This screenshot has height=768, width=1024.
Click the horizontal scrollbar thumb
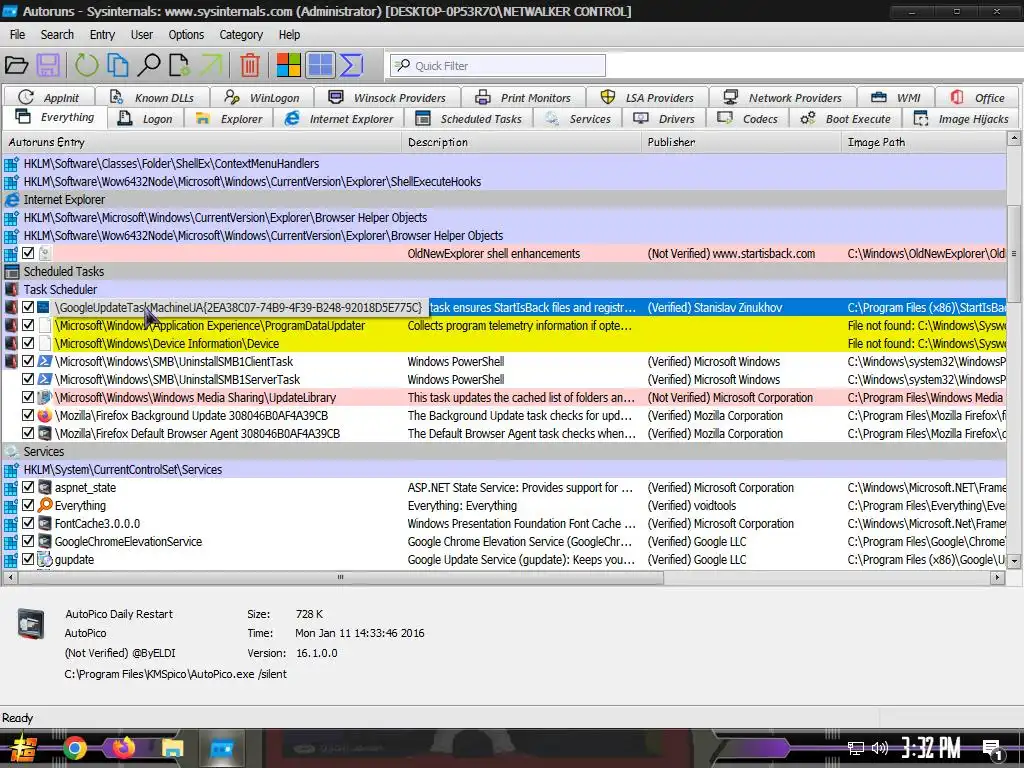(340, 577)
